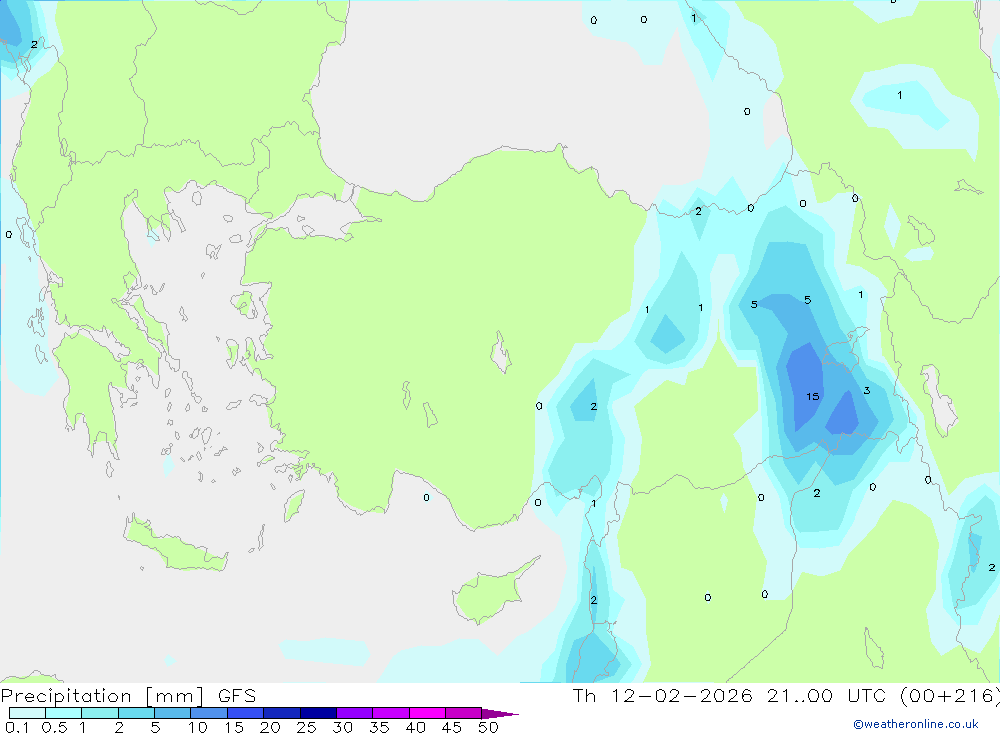Click the 0.1–0.5 mm legend color swatch
Screen dimensions: 1000x733
coord(27,713)
